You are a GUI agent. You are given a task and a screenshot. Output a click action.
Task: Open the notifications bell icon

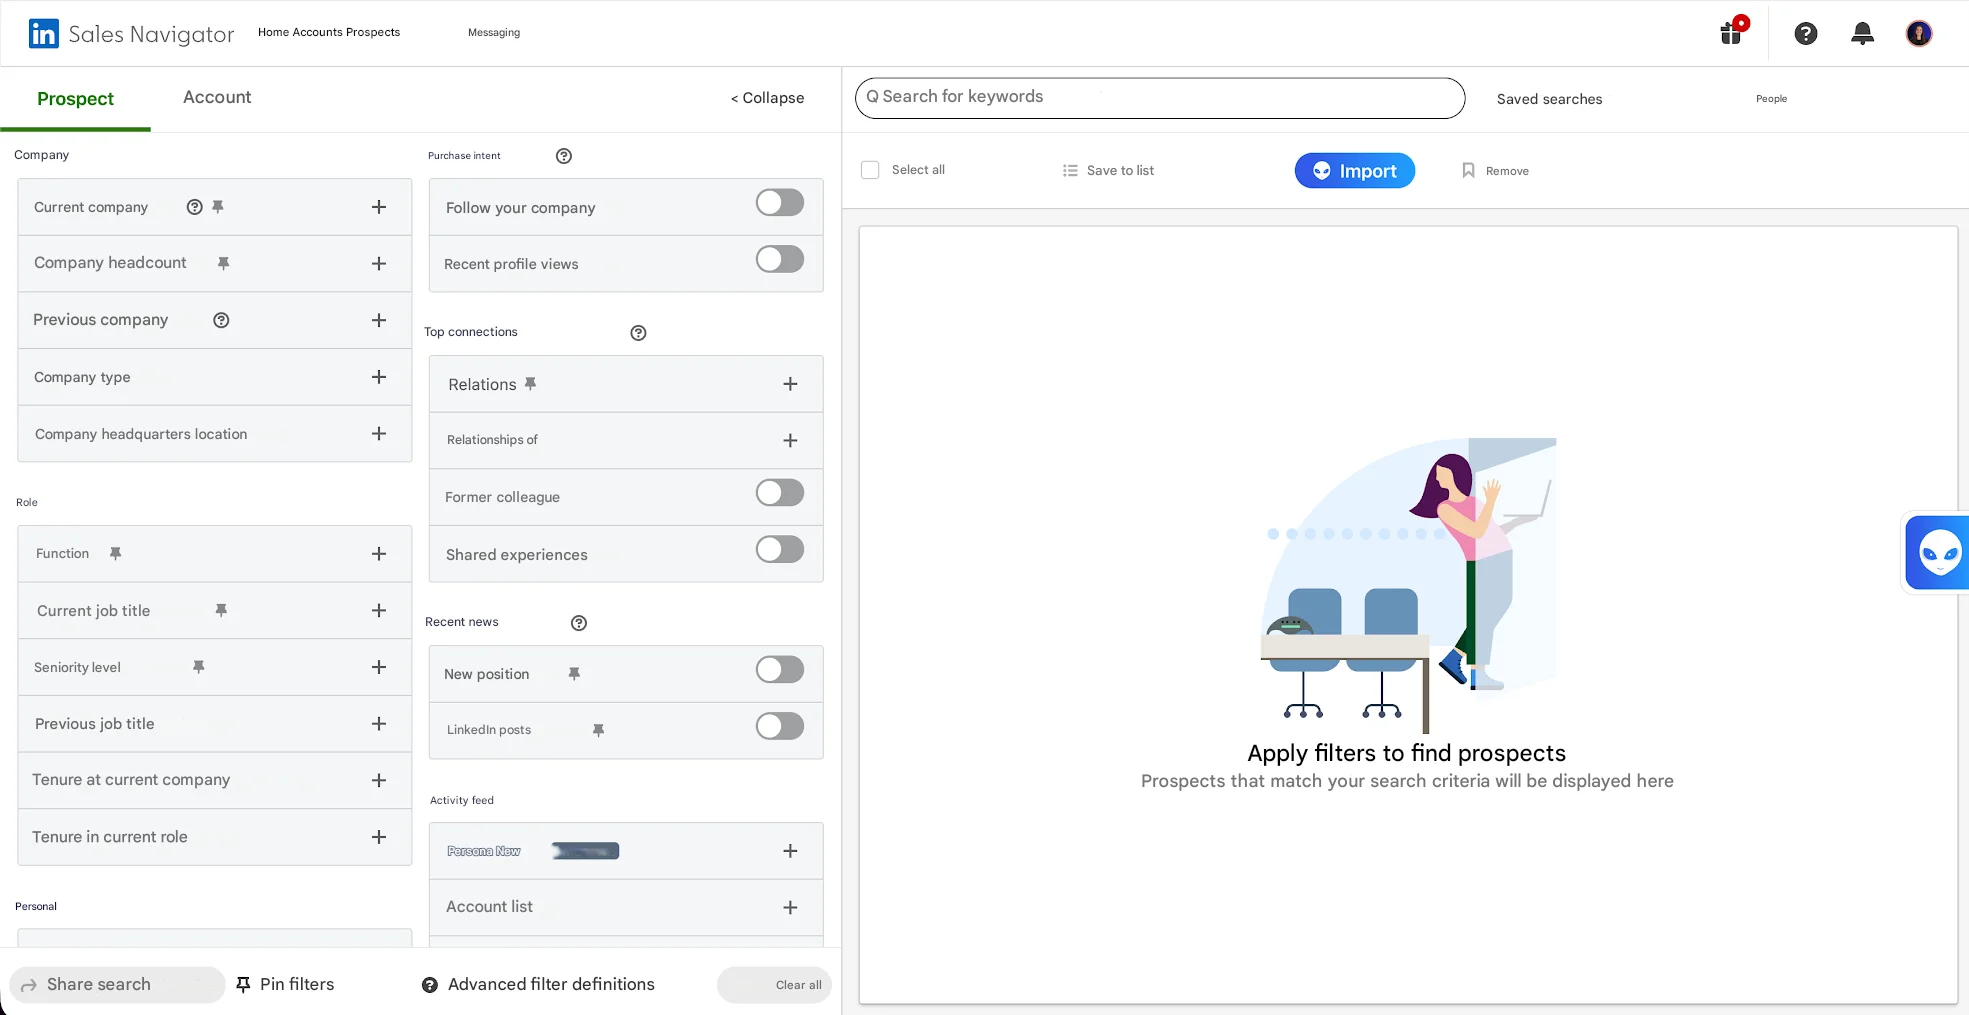1862,34
